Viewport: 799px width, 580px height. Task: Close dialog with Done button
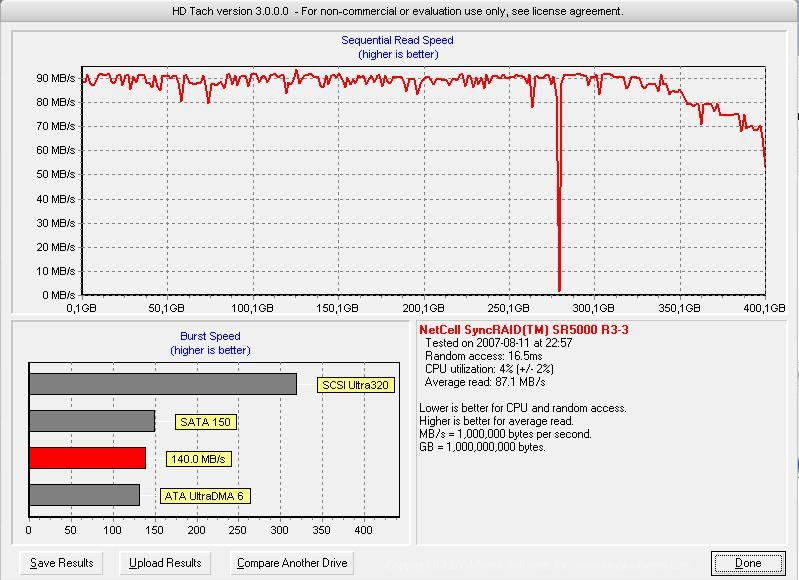pos(748,563)
